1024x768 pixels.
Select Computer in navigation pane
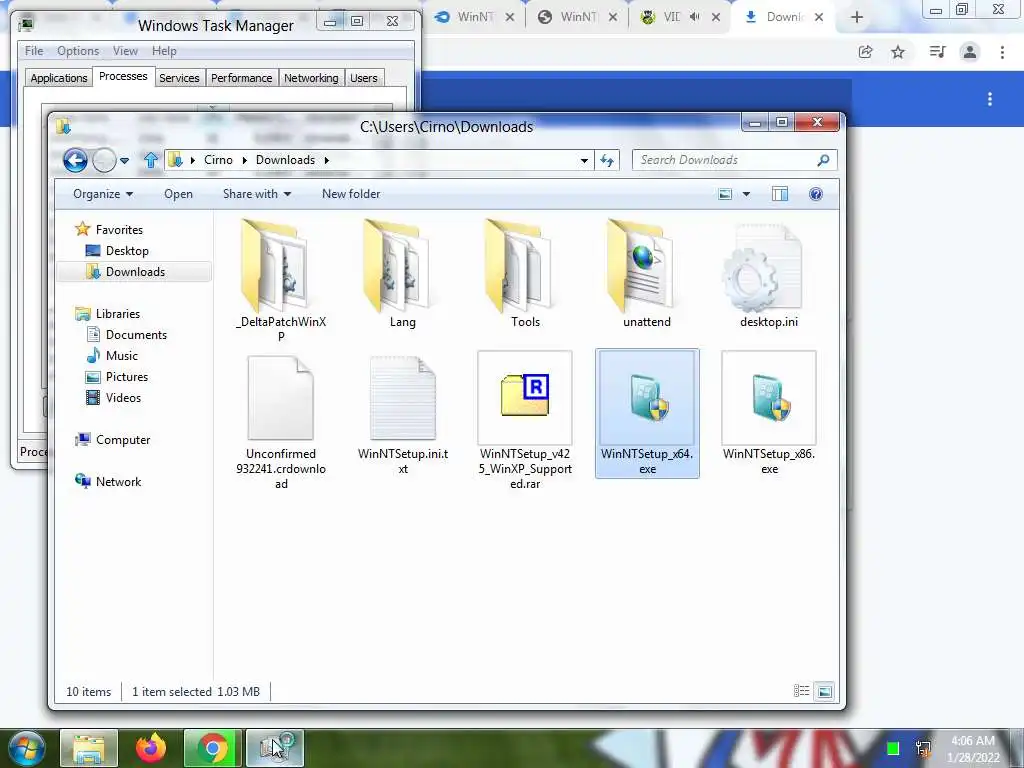click(x=123, y=440)
